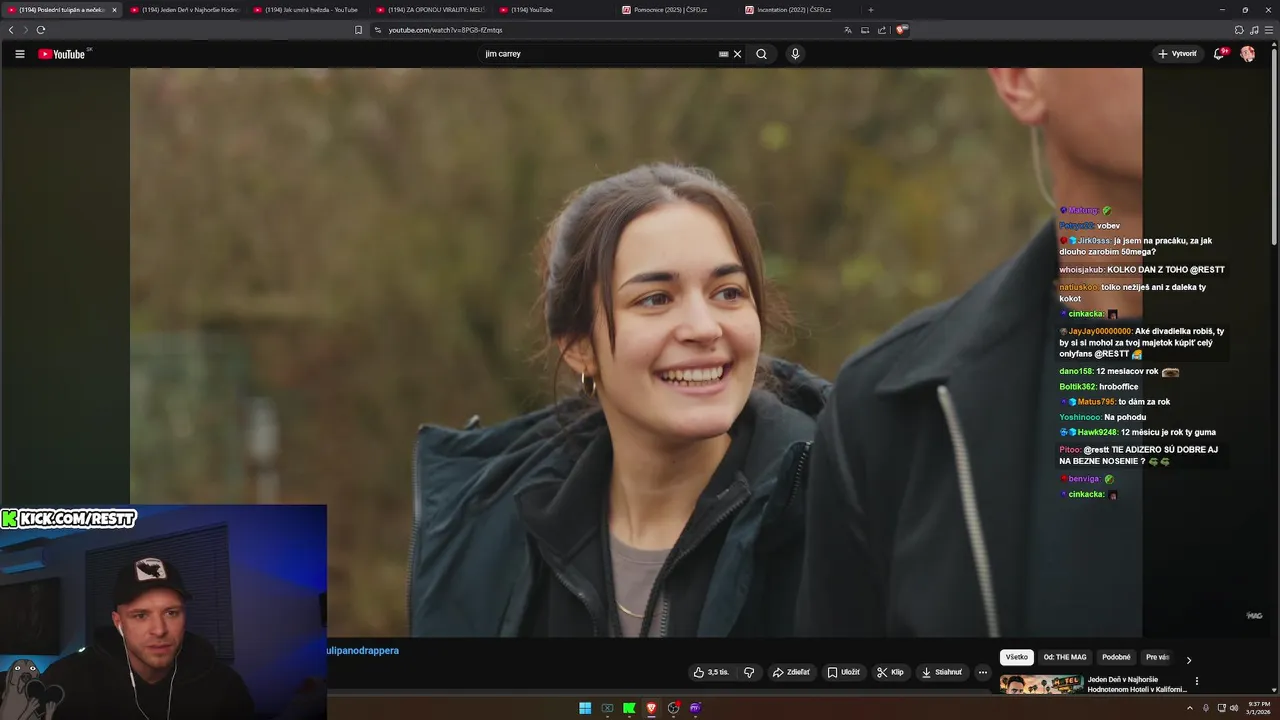This screenshot has width=1280, height=720.
Task: Go to the YouTube home logo
Action: [x=62, y=54]
